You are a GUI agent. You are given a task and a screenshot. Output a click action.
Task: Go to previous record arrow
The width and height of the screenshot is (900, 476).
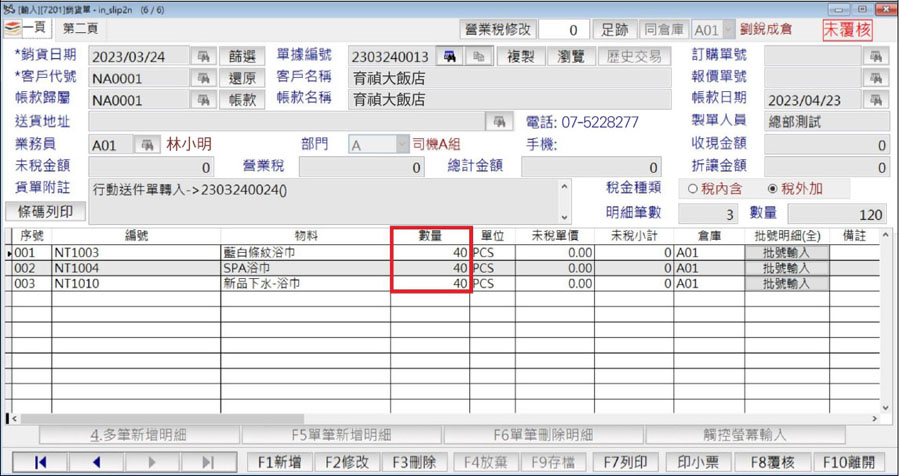coord(96,462)
